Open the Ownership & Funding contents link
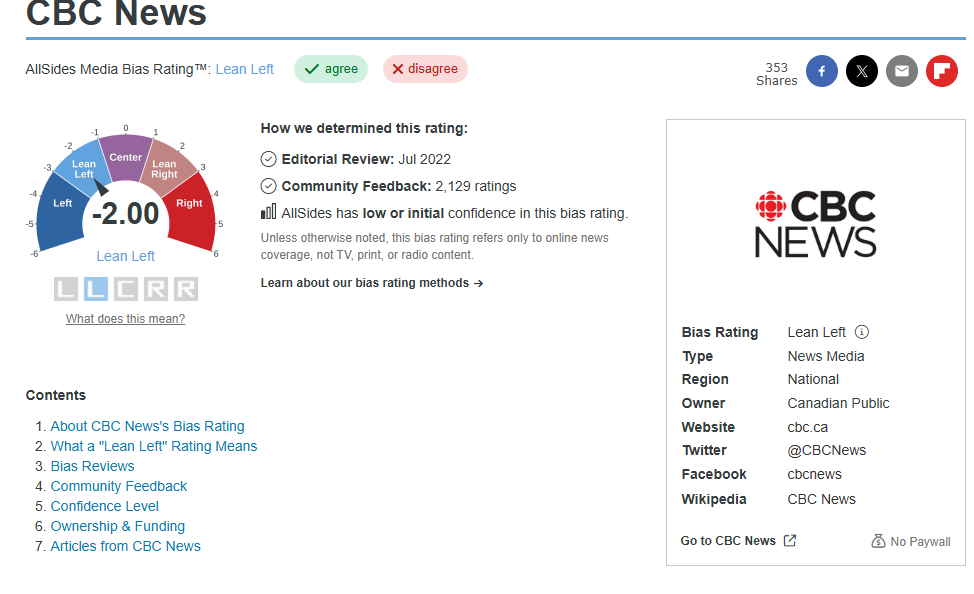Viewport: 974px width, 594px height. 118,526
